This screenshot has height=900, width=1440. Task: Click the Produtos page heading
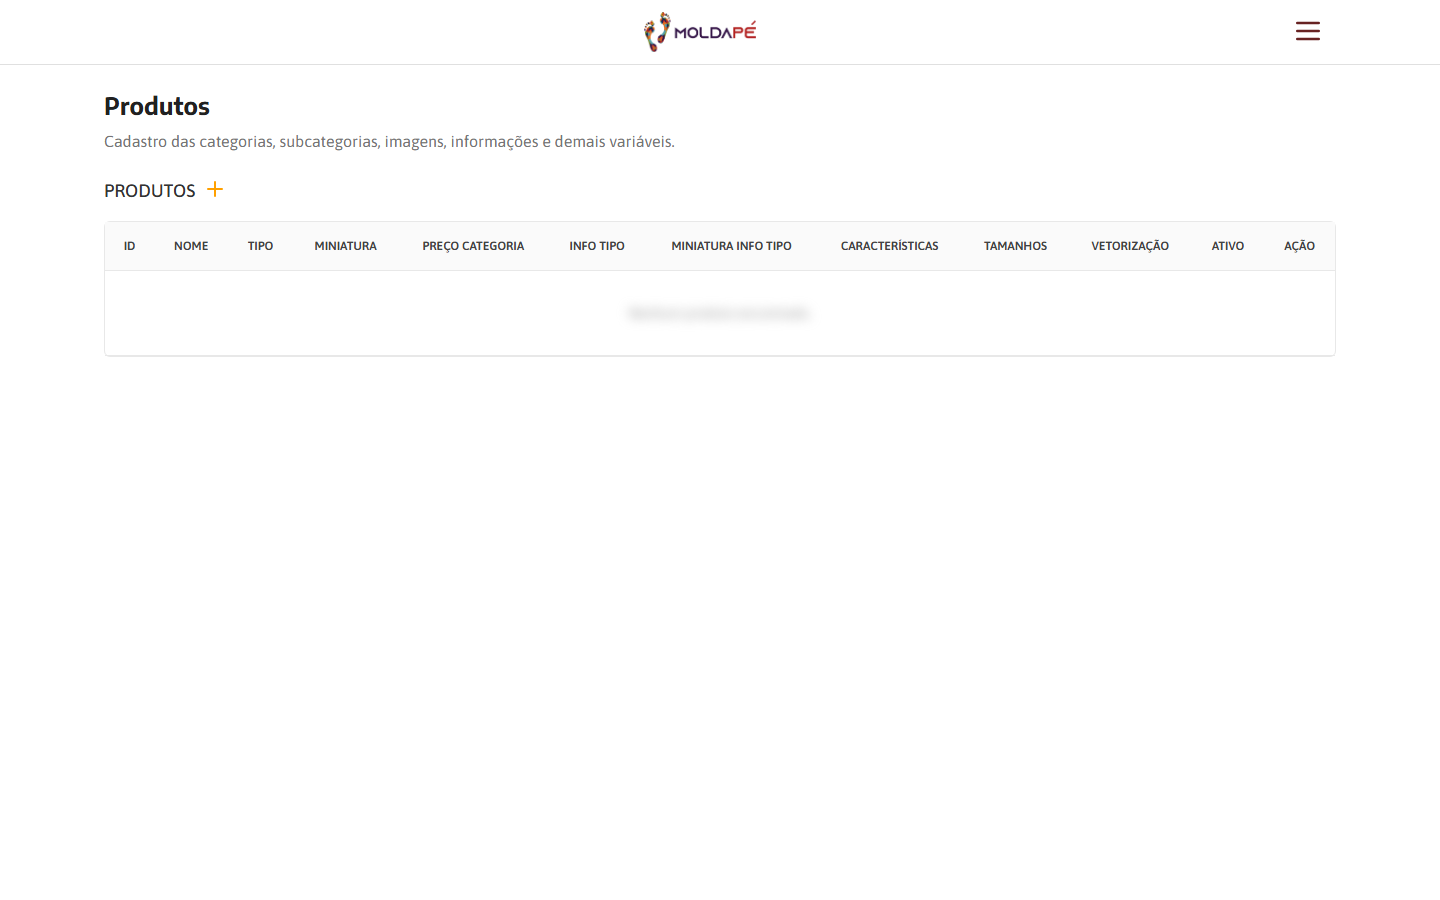[x=157, y=106]
